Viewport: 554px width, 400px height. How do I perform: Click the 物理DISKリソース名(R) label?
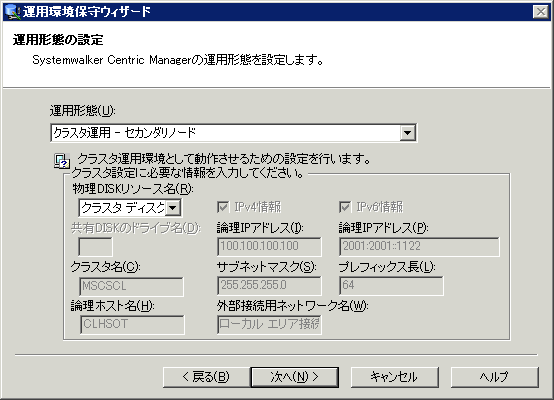click(133, 189)
